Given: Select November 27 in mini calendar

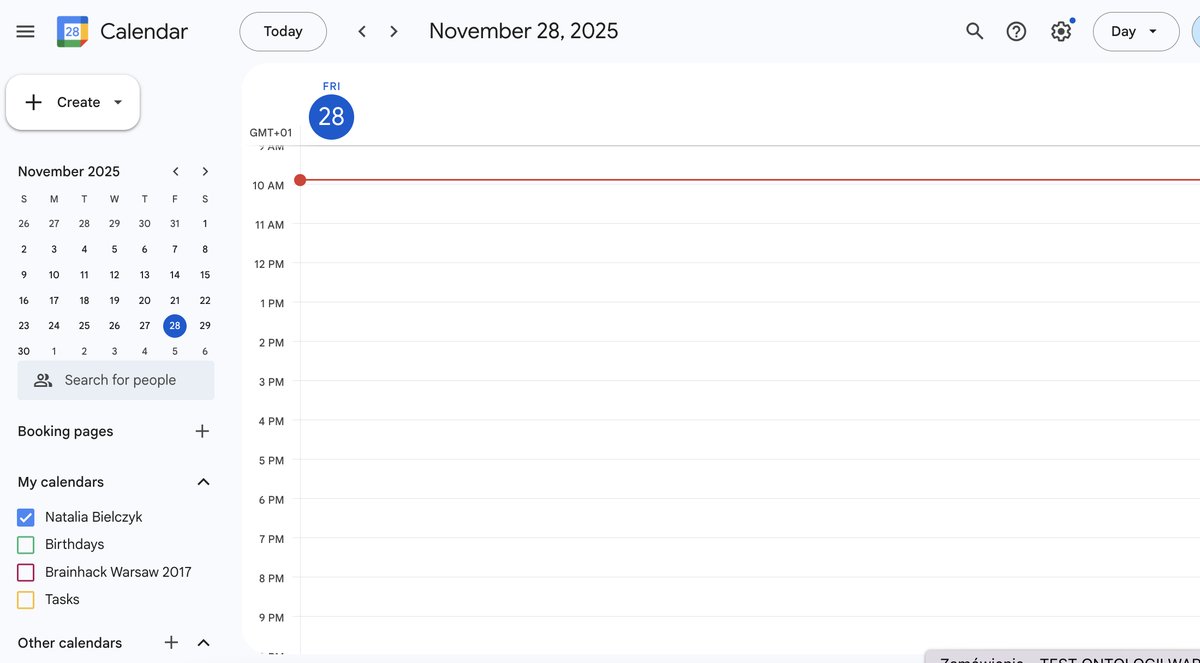Looking at the screenshot, I should (145, 325).
